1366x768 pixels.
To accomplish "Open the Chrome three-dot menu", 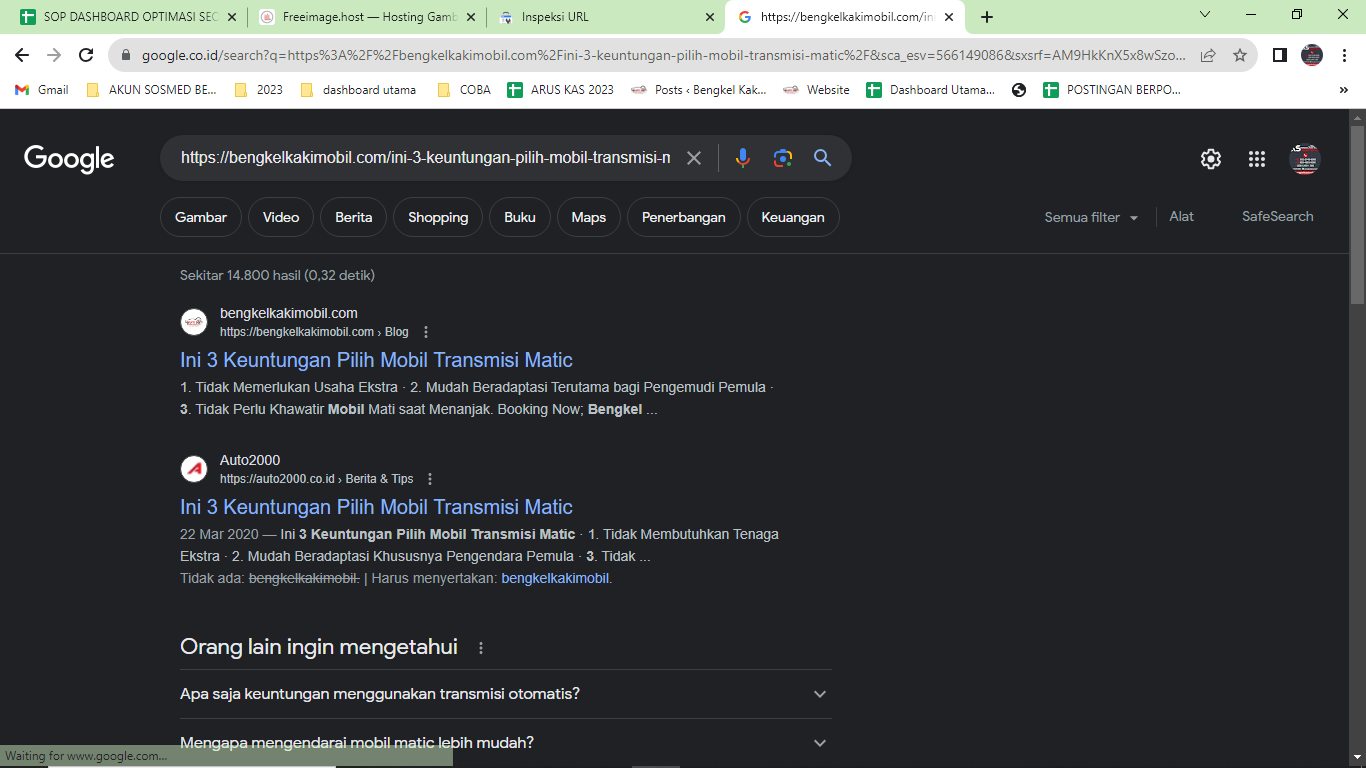I will coord(1345,55).
